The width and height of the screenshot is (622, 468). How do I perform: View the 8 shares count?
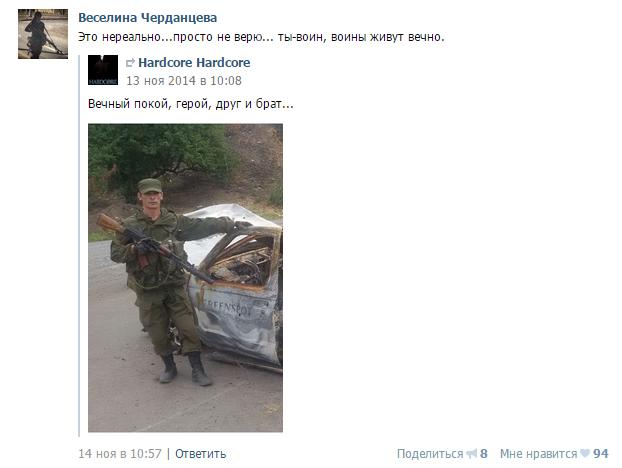(484, 454)
